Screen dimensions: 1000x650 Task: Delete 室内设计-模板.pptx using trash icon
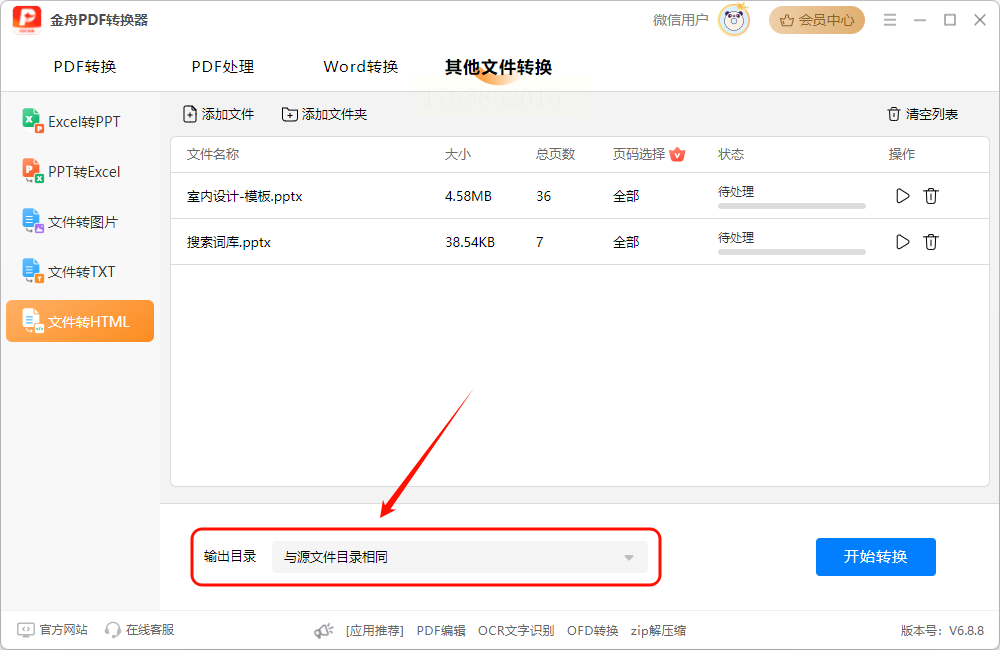pyautogui.click(x=930, y=196)
